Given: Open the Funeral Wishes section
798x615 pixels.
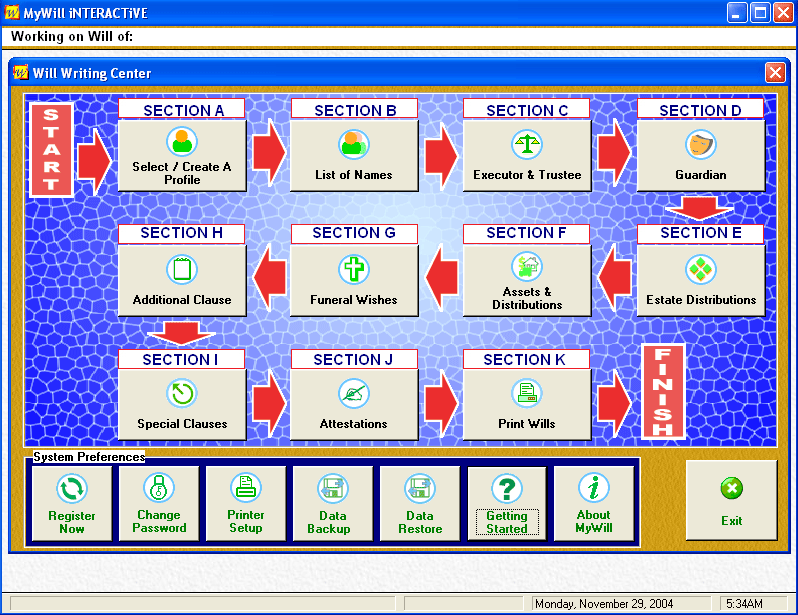Looking at the screenshot, I should pos(354,281).
